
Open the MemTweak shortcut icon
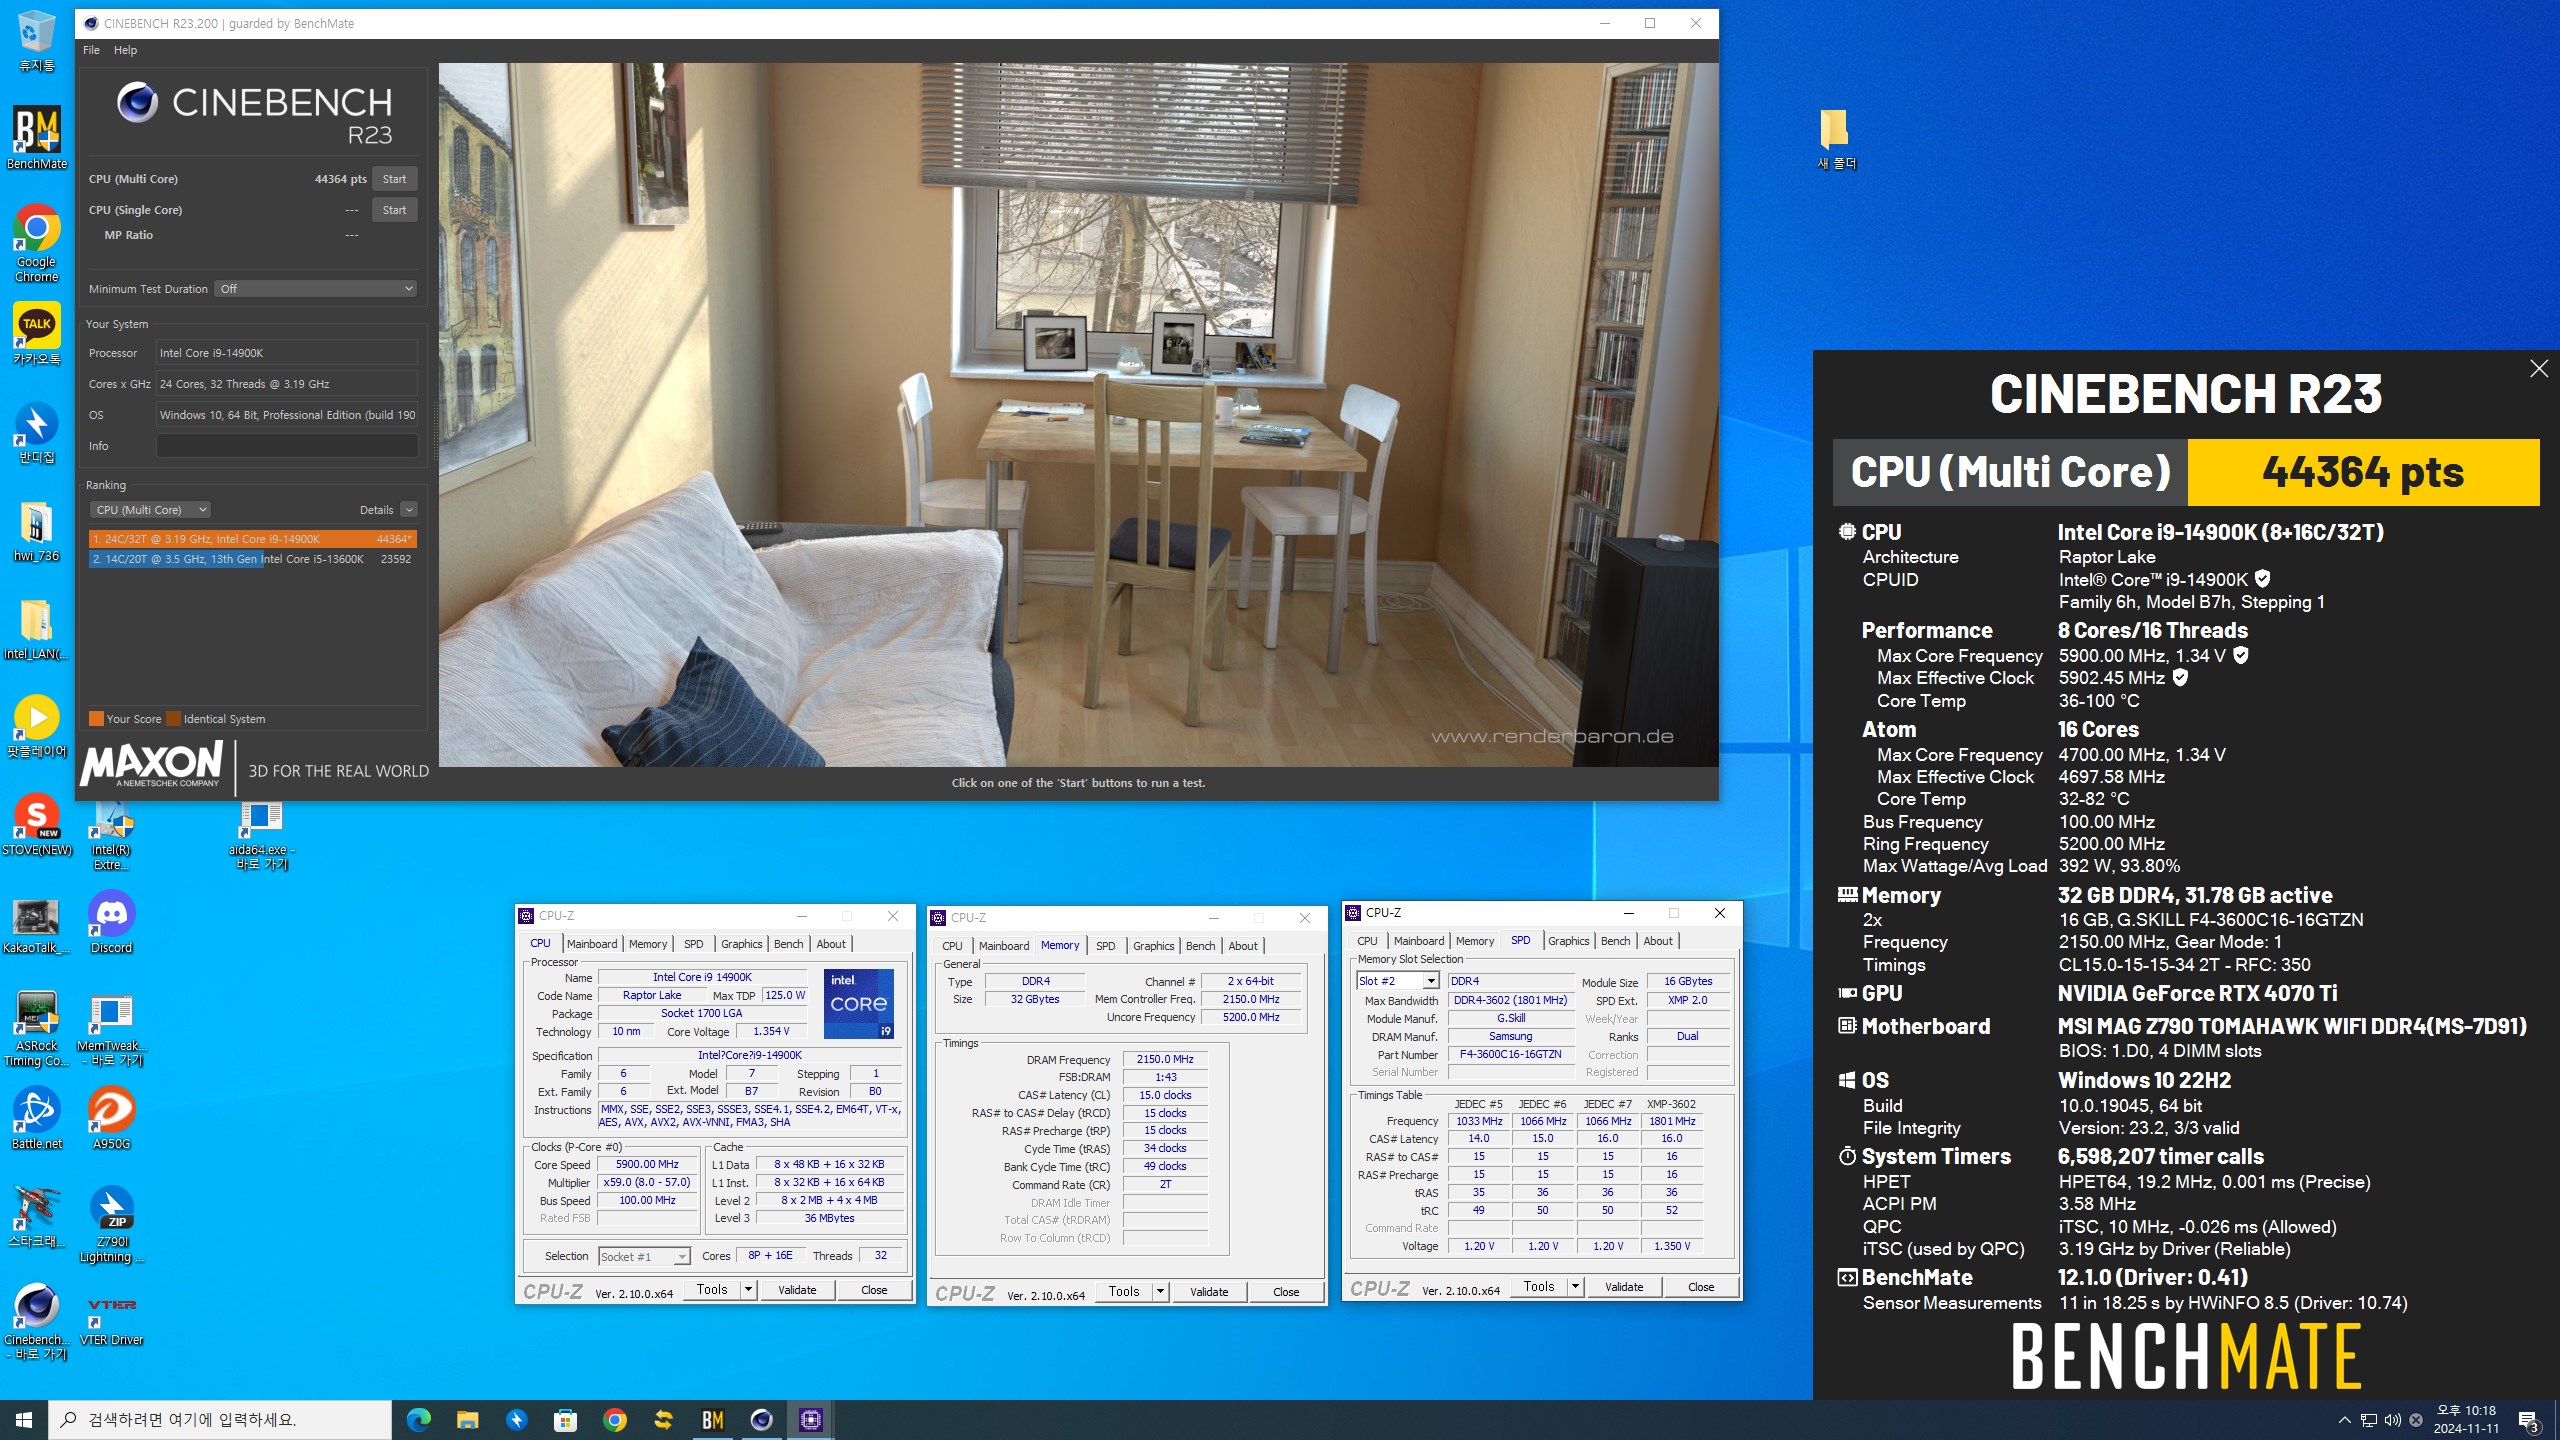pos(111,1030)
